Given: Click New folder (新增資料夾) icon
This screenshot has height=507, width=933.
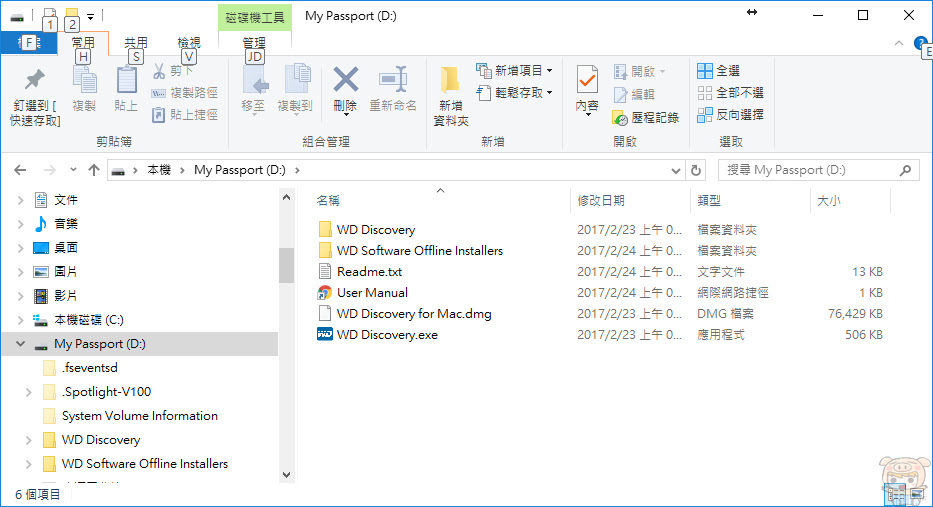Looking at the screenshot, I should [x=450, y=82].
